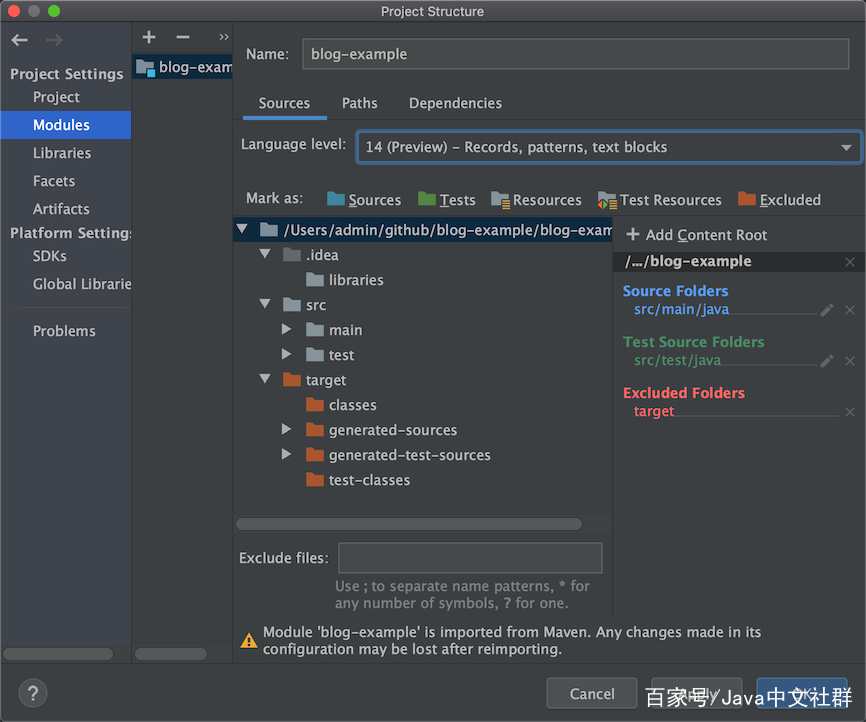
Task: Open the help question mark button
Action: coord(33,693)
